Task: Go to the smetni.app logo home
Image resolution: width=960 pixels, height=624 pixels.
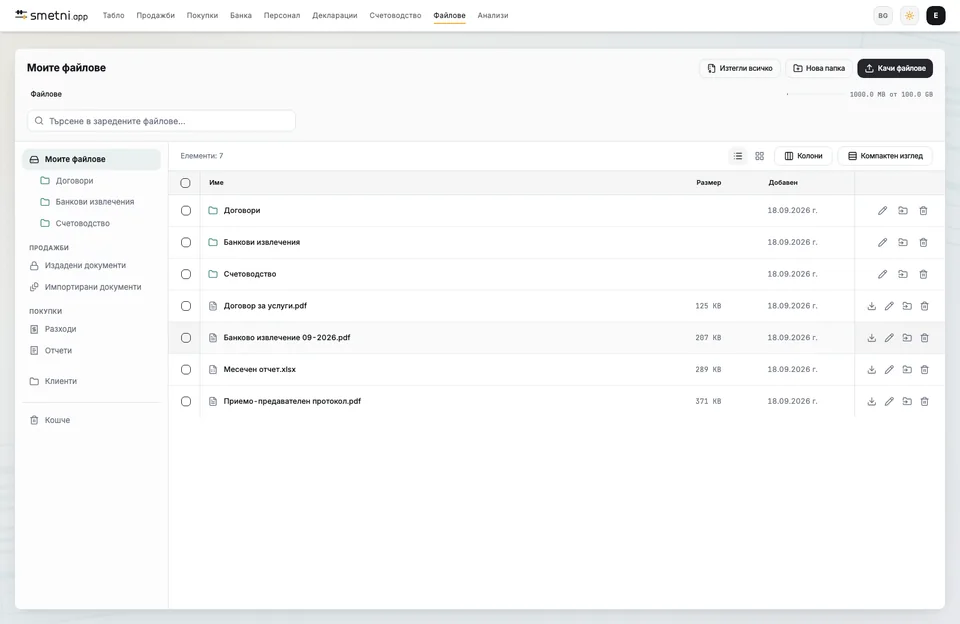Action: tap(51, 15)
